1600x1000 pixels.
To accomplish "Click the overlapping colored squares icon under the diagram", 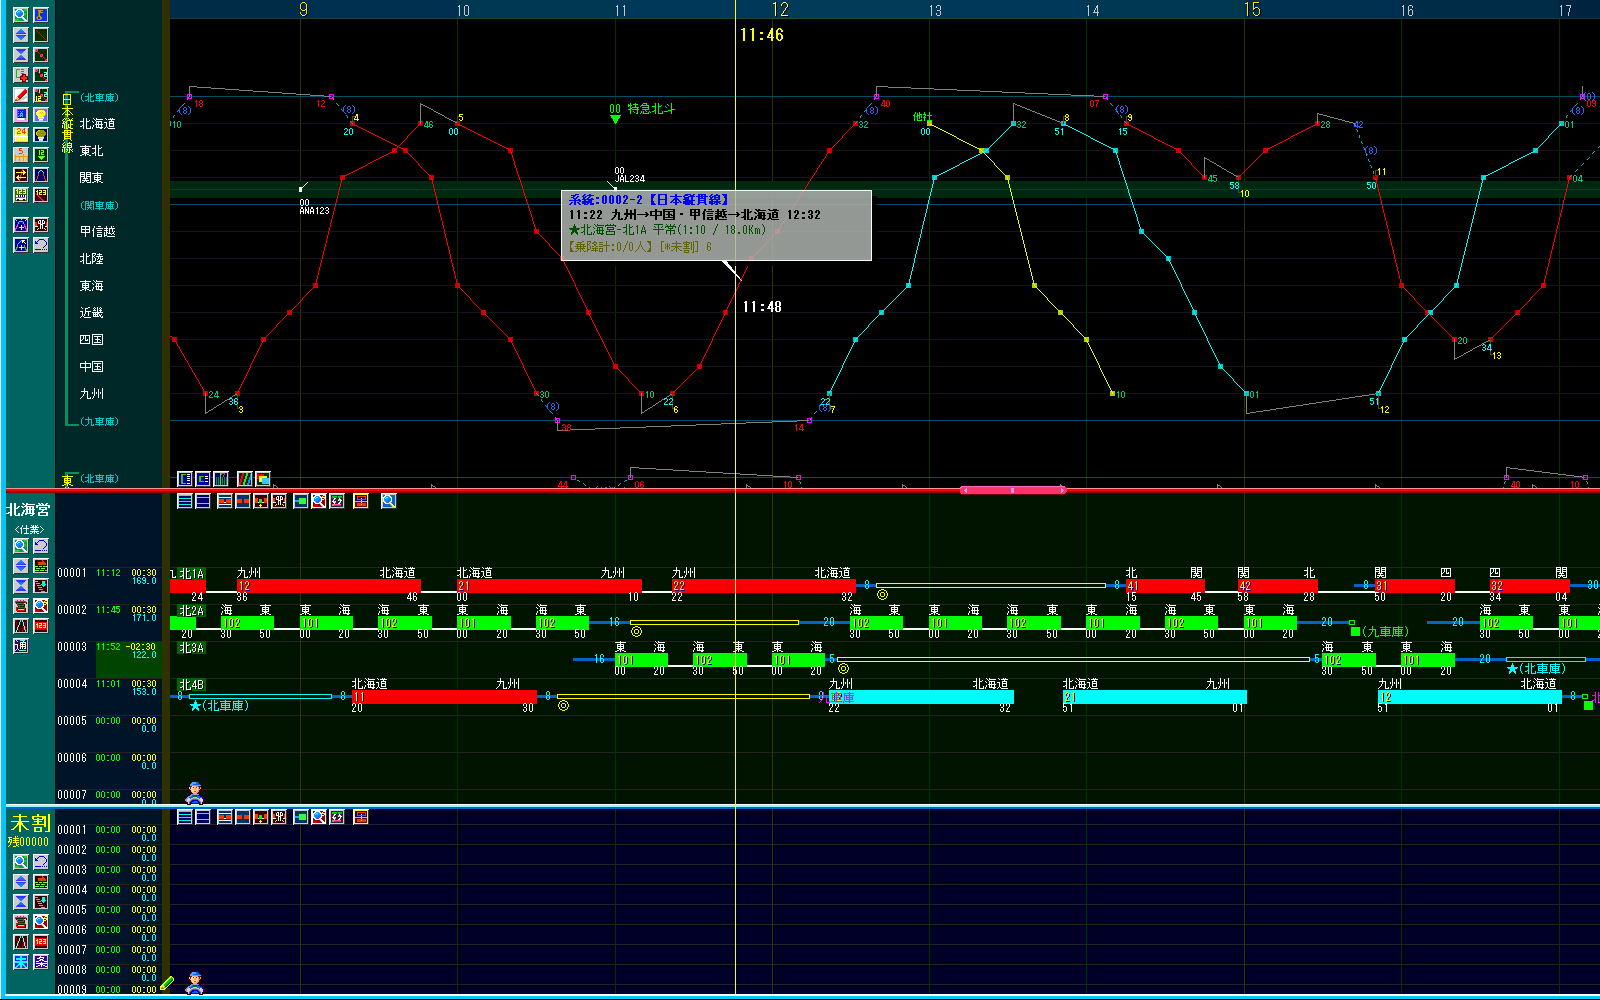I will point(263,479).
